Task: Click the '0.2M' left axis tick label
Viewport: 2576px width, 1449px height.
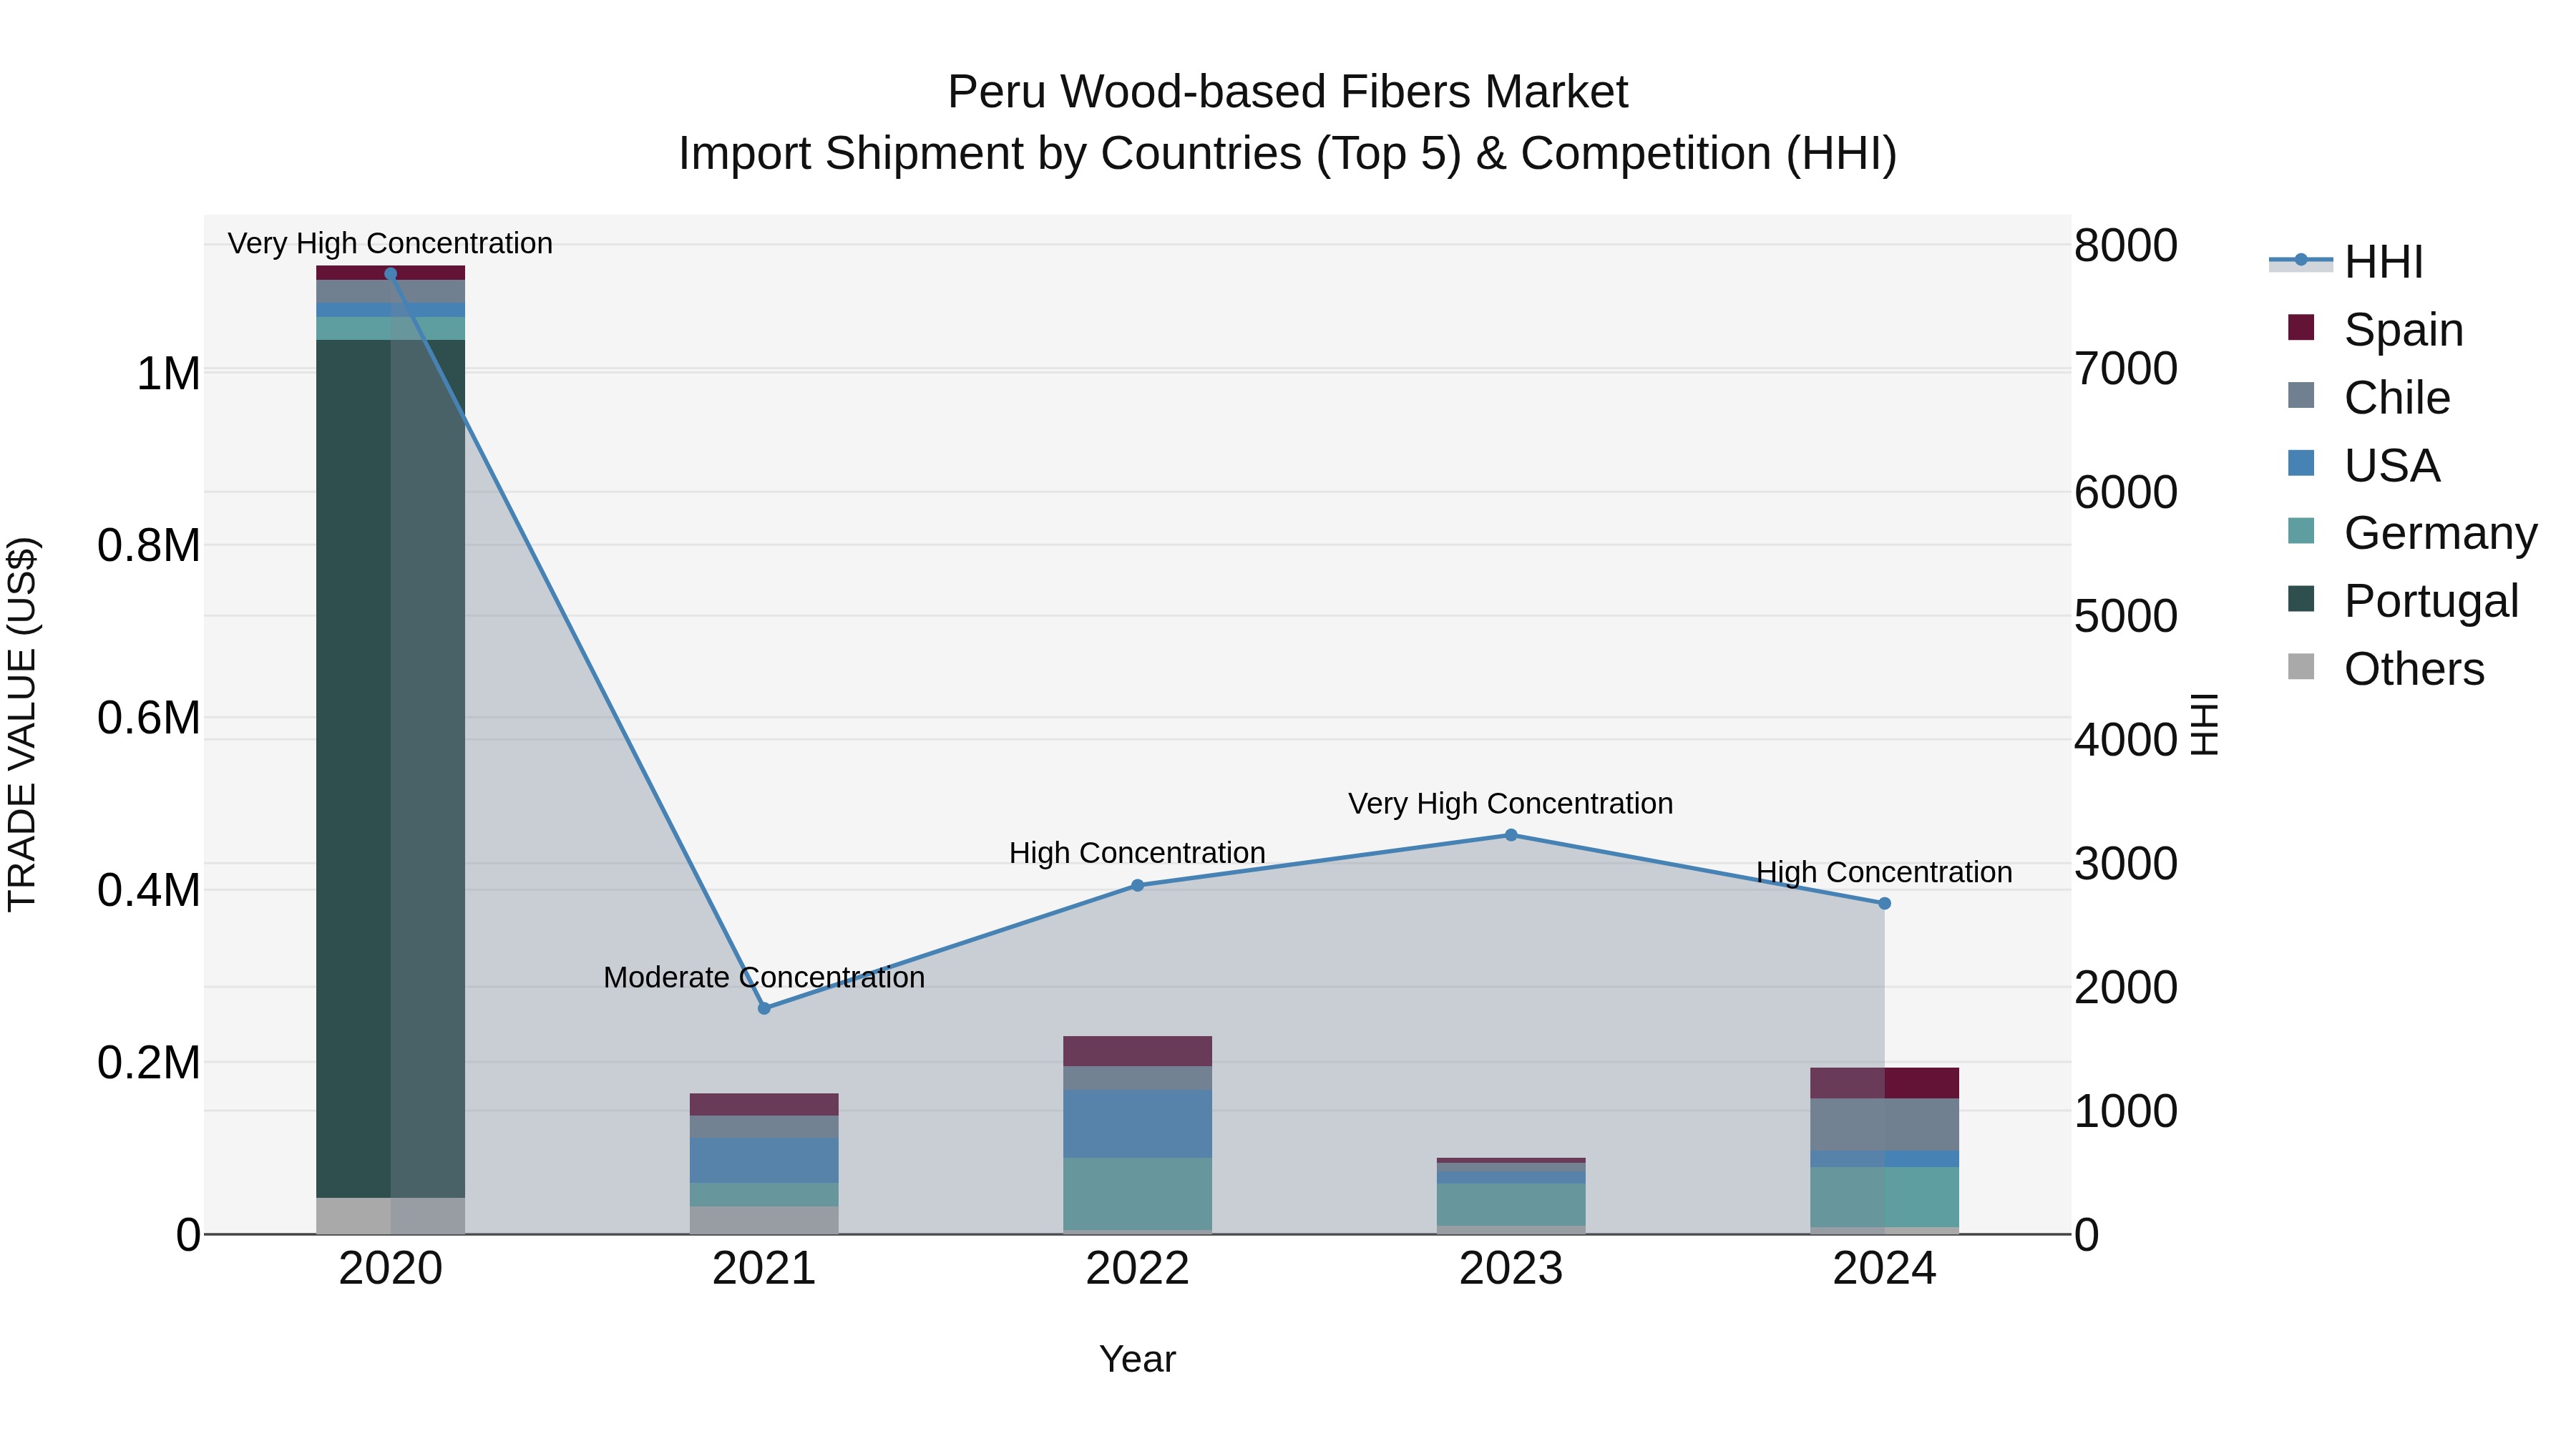Action: pos(149,1062)
